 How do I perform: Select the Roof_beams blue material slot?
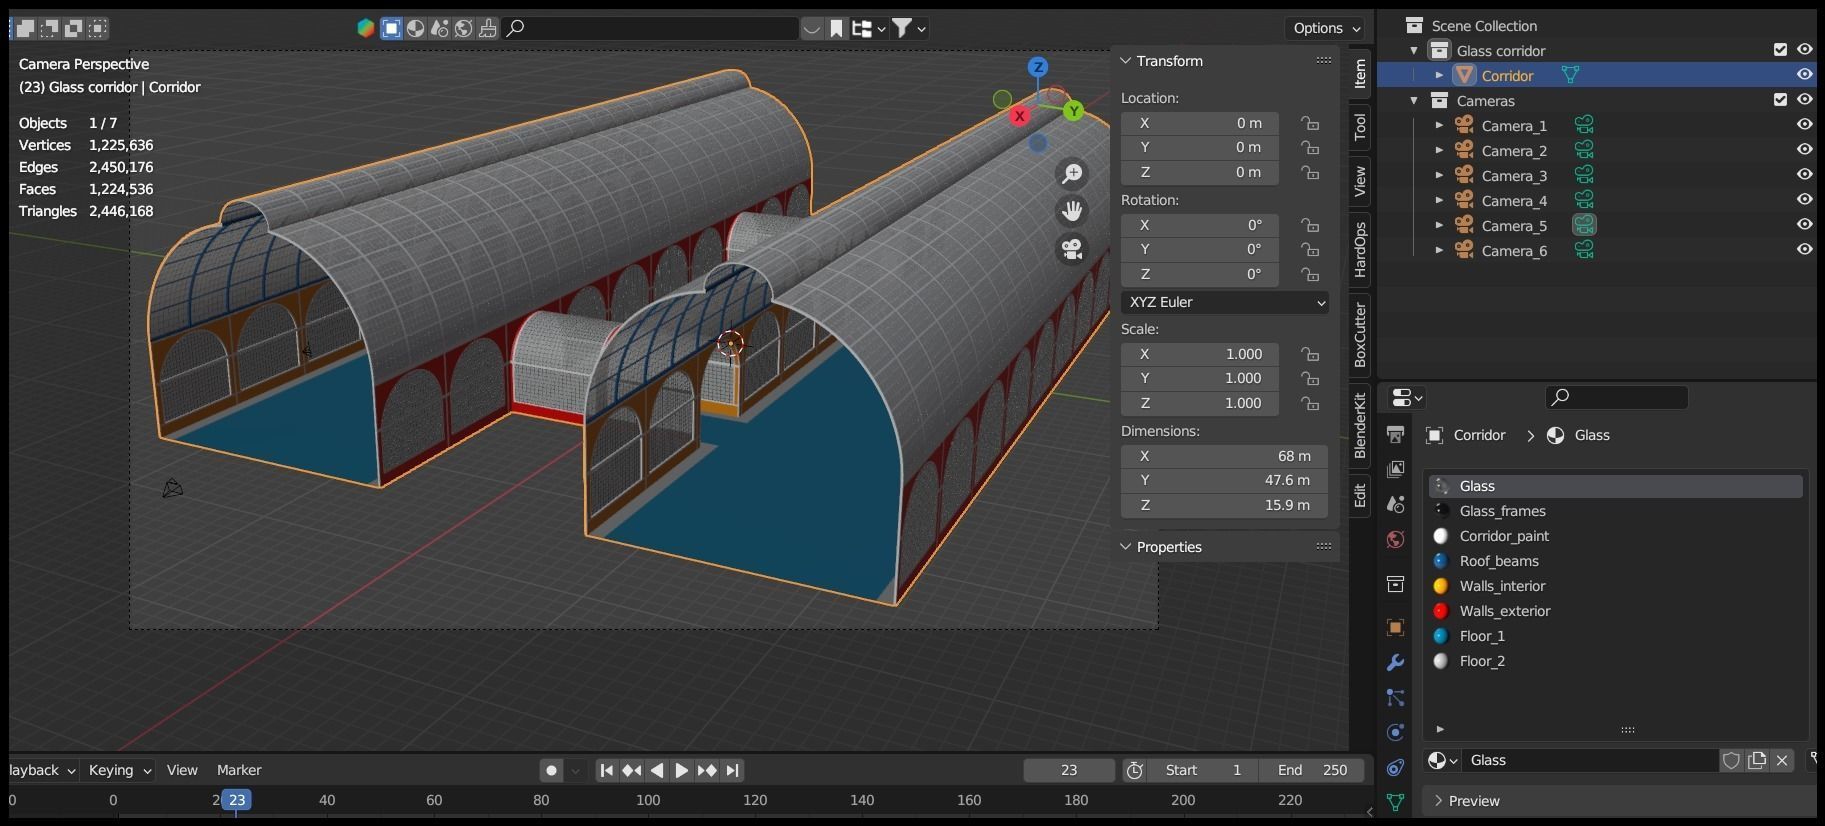pyautogui.click(x=1615, y=561)
